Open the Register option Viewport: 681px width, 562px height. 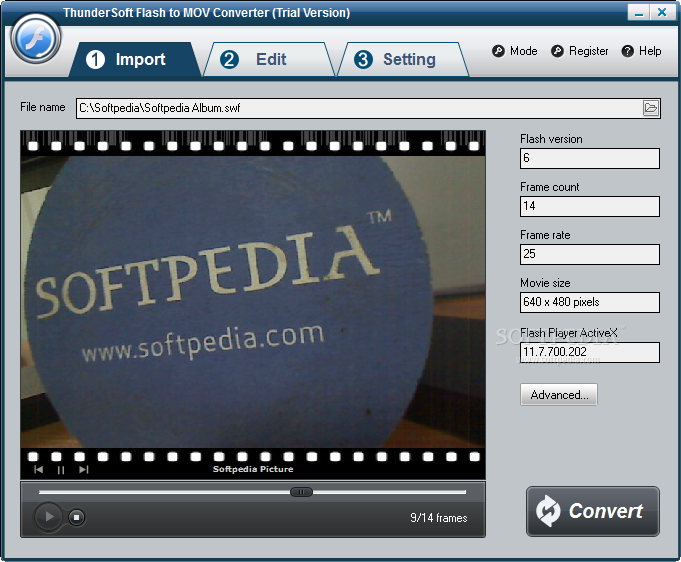[580, 51]
